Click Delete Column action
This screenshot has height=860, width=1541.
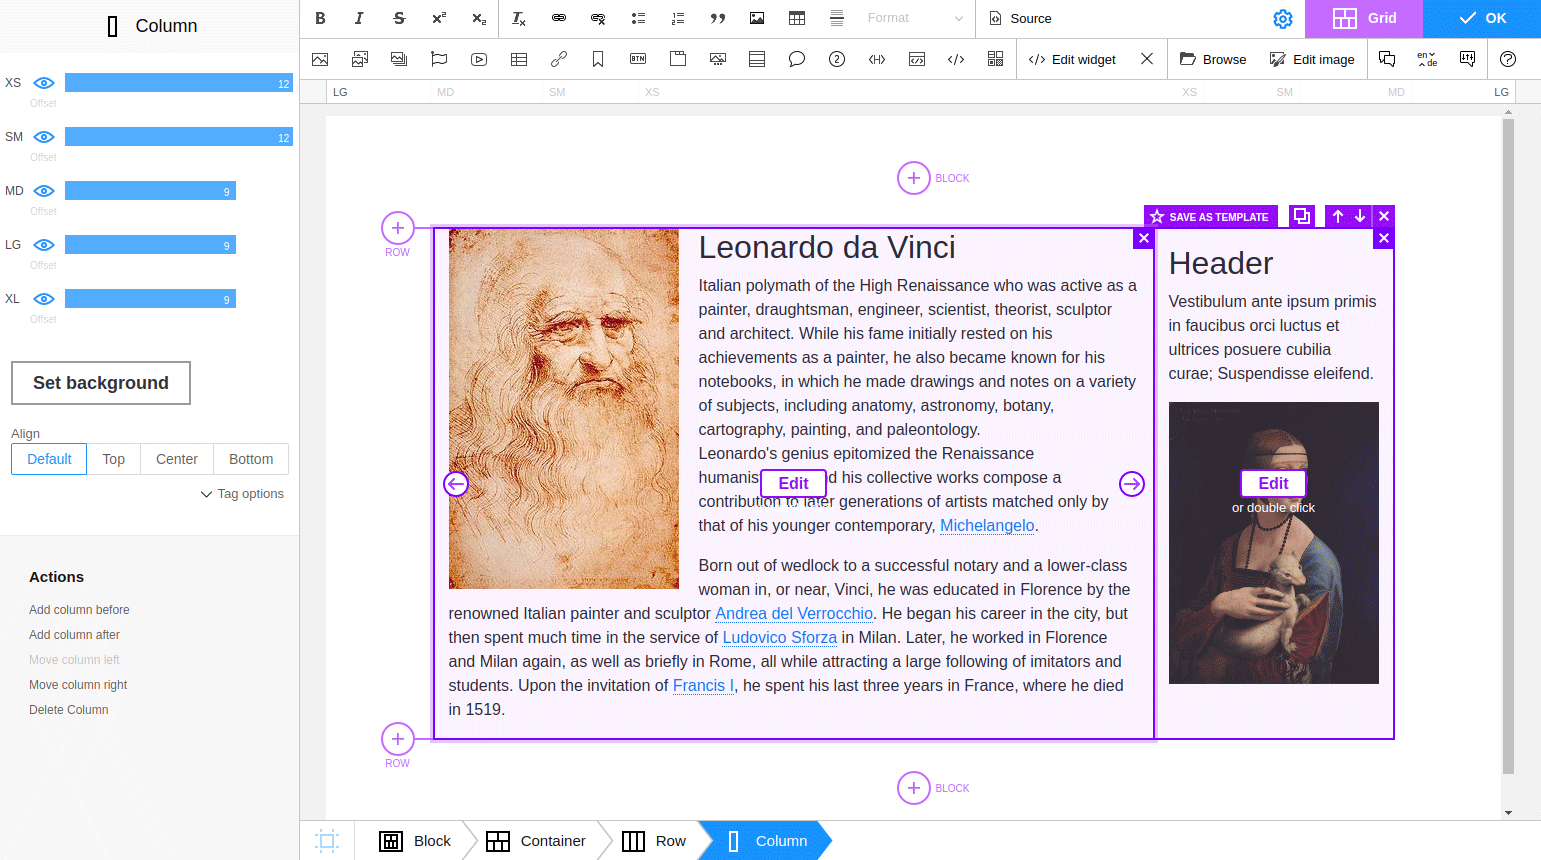tap(69, 710)
